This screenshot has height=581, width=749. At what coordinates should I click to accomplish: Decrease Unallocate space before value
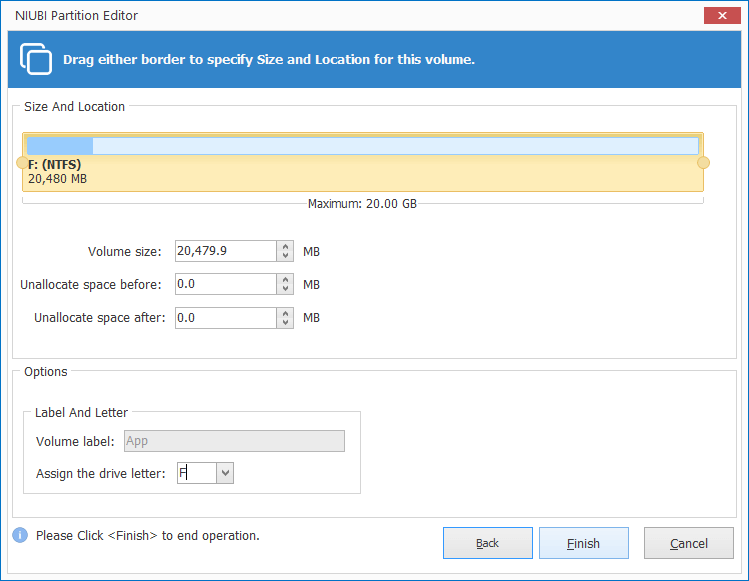coord(286,290)
